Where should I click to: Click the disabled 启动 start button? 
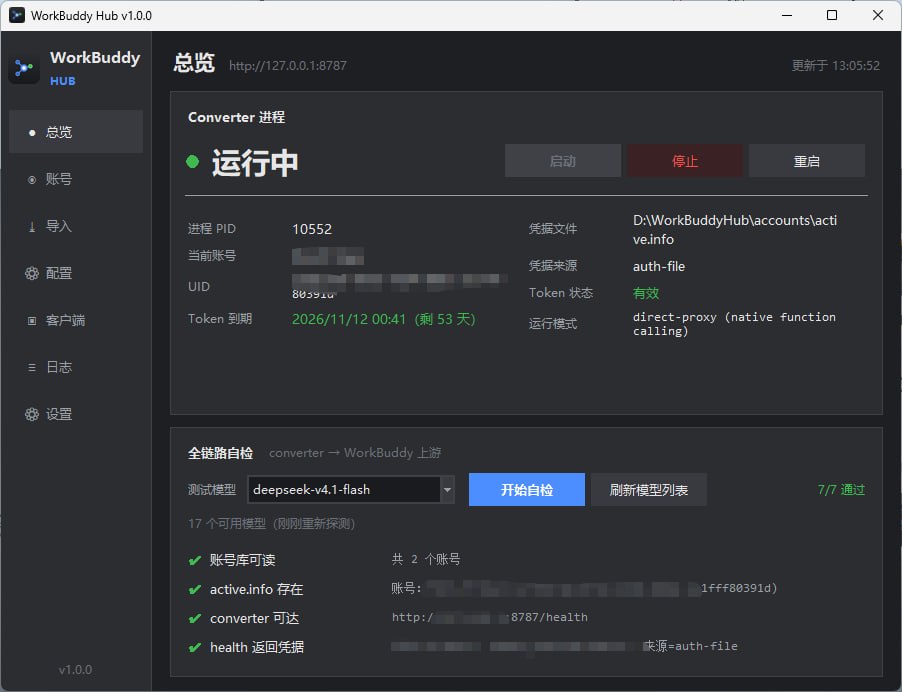click(x=563, y=161)
